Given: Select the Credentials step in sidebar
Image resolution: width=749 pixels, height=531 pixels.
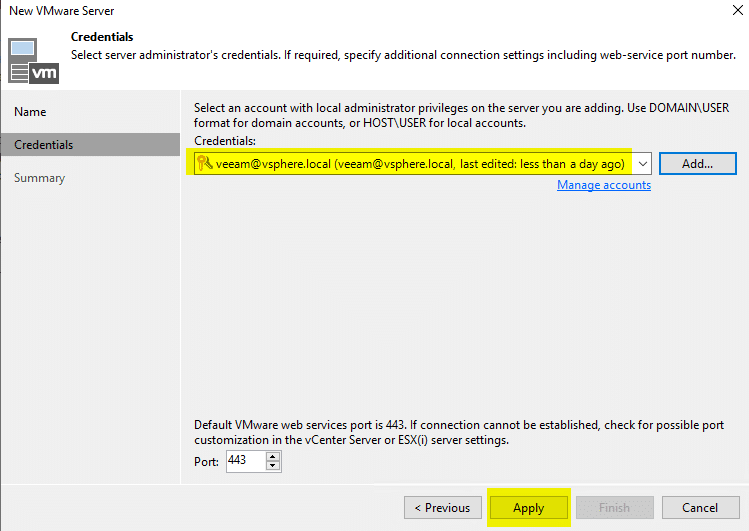Looking at the screenshot, I should [x=90, y=145].
